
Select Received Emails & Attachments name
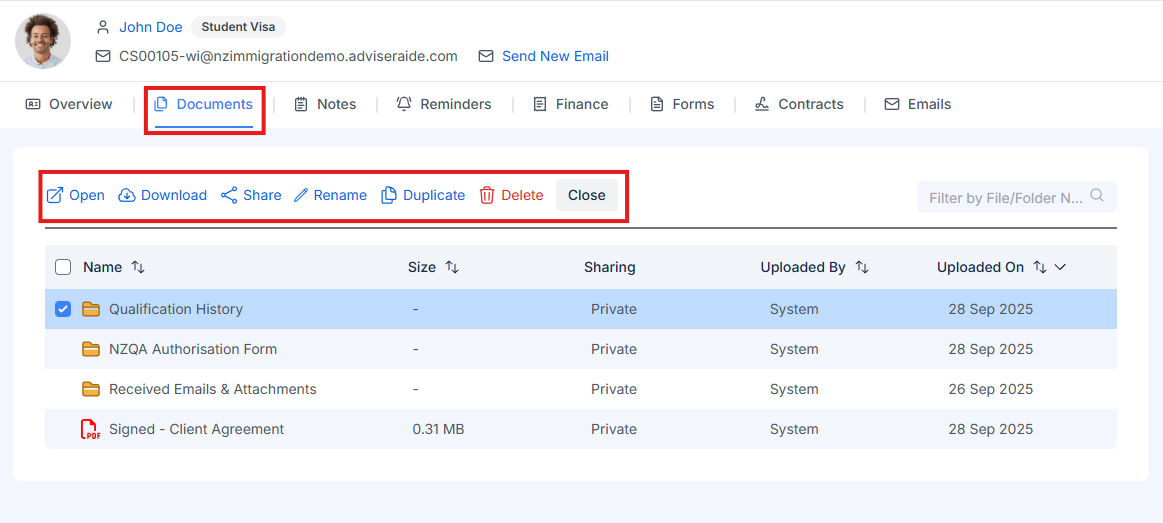(x=213, y=389)
